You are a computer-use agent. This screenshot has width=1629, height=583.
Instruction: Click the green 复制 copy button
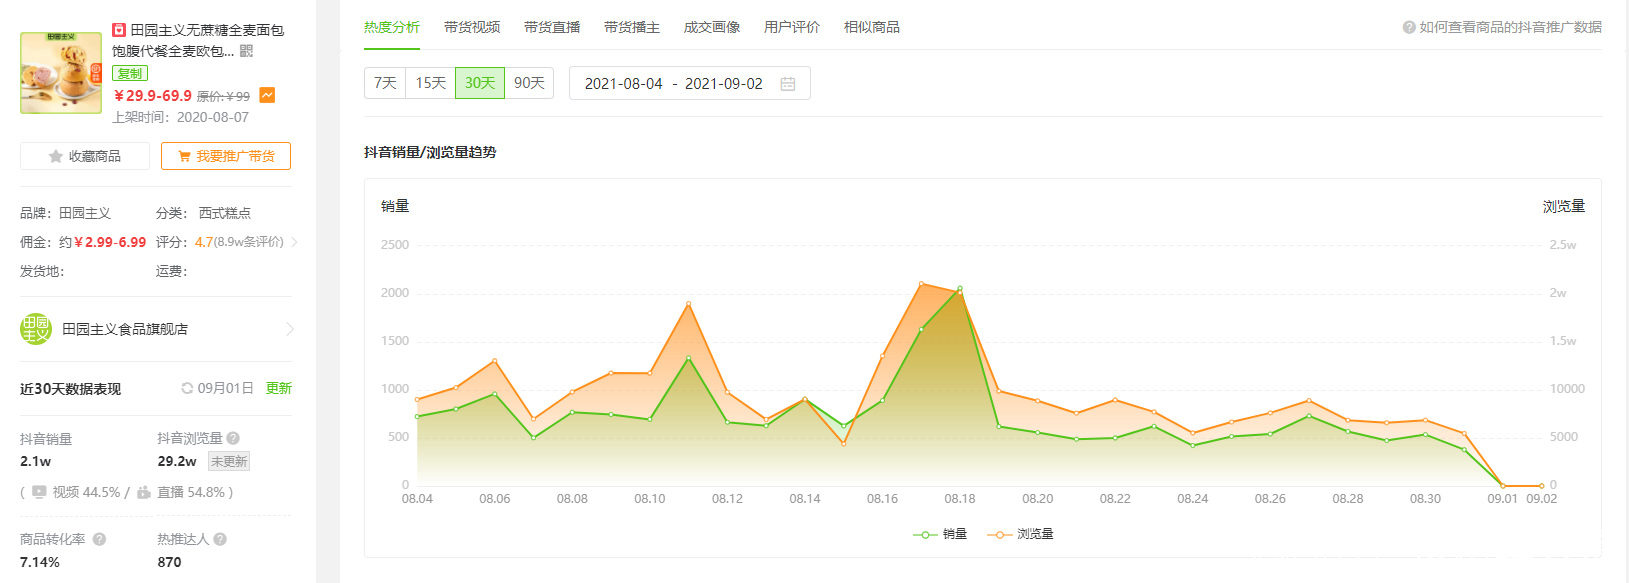130,74
